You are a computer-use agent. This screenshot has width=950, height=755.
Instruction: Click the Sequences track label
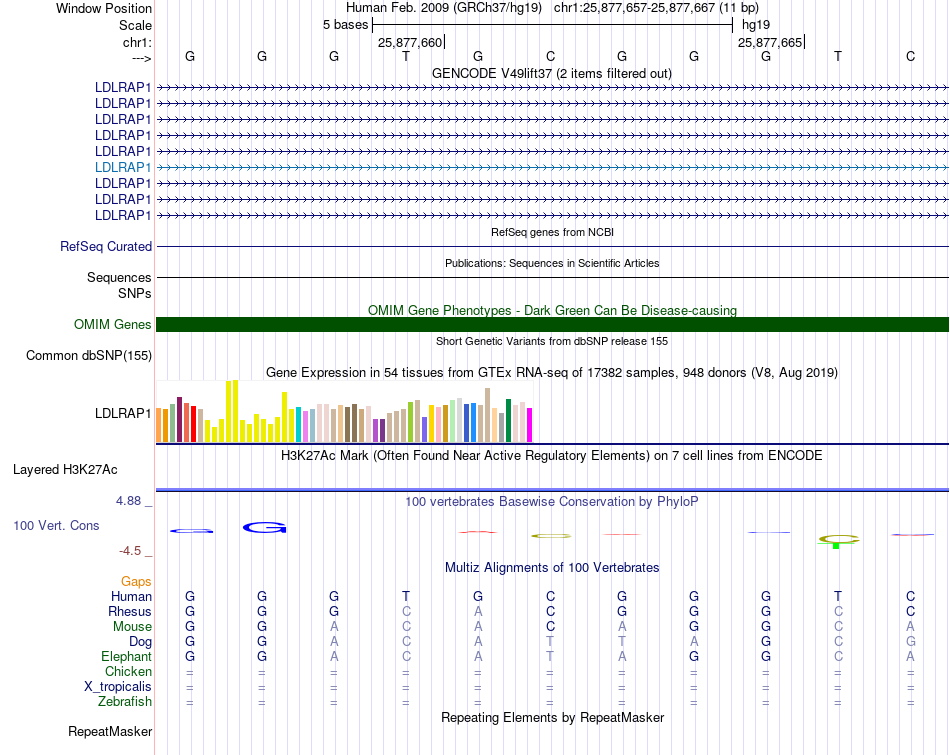coord(119,278)
